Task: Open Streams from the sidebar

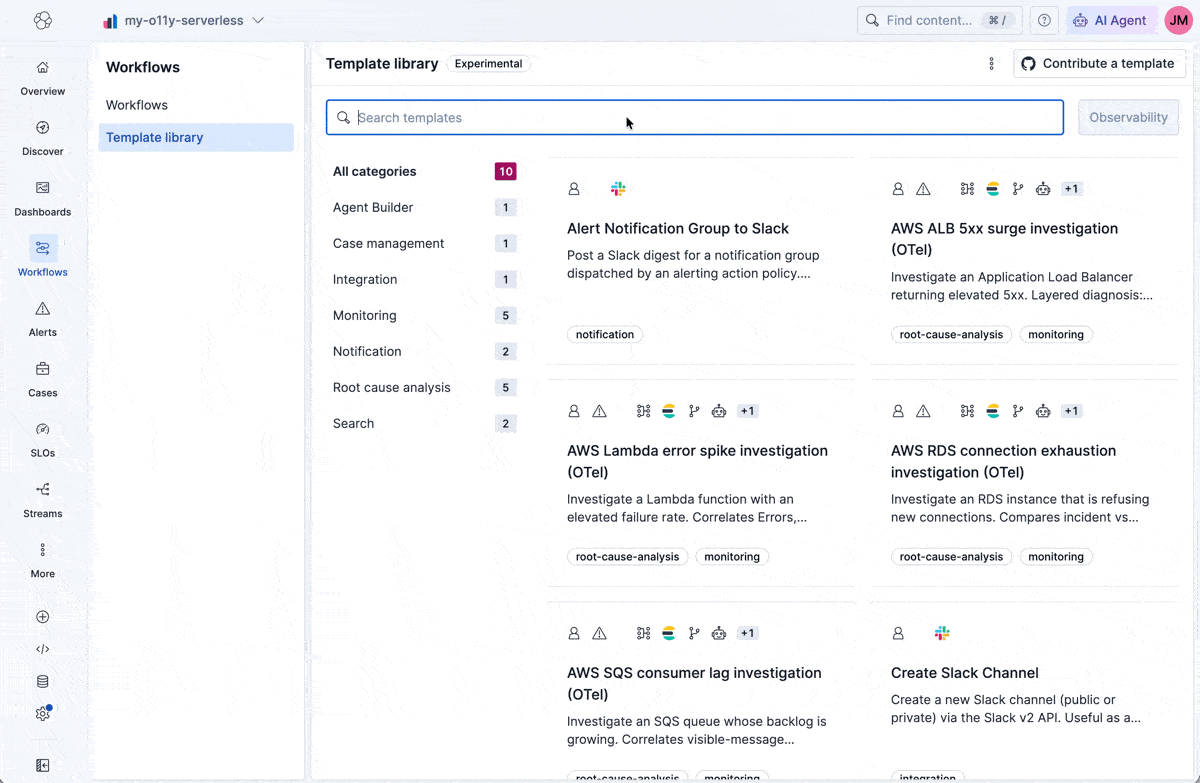Action: coord(43,500)
